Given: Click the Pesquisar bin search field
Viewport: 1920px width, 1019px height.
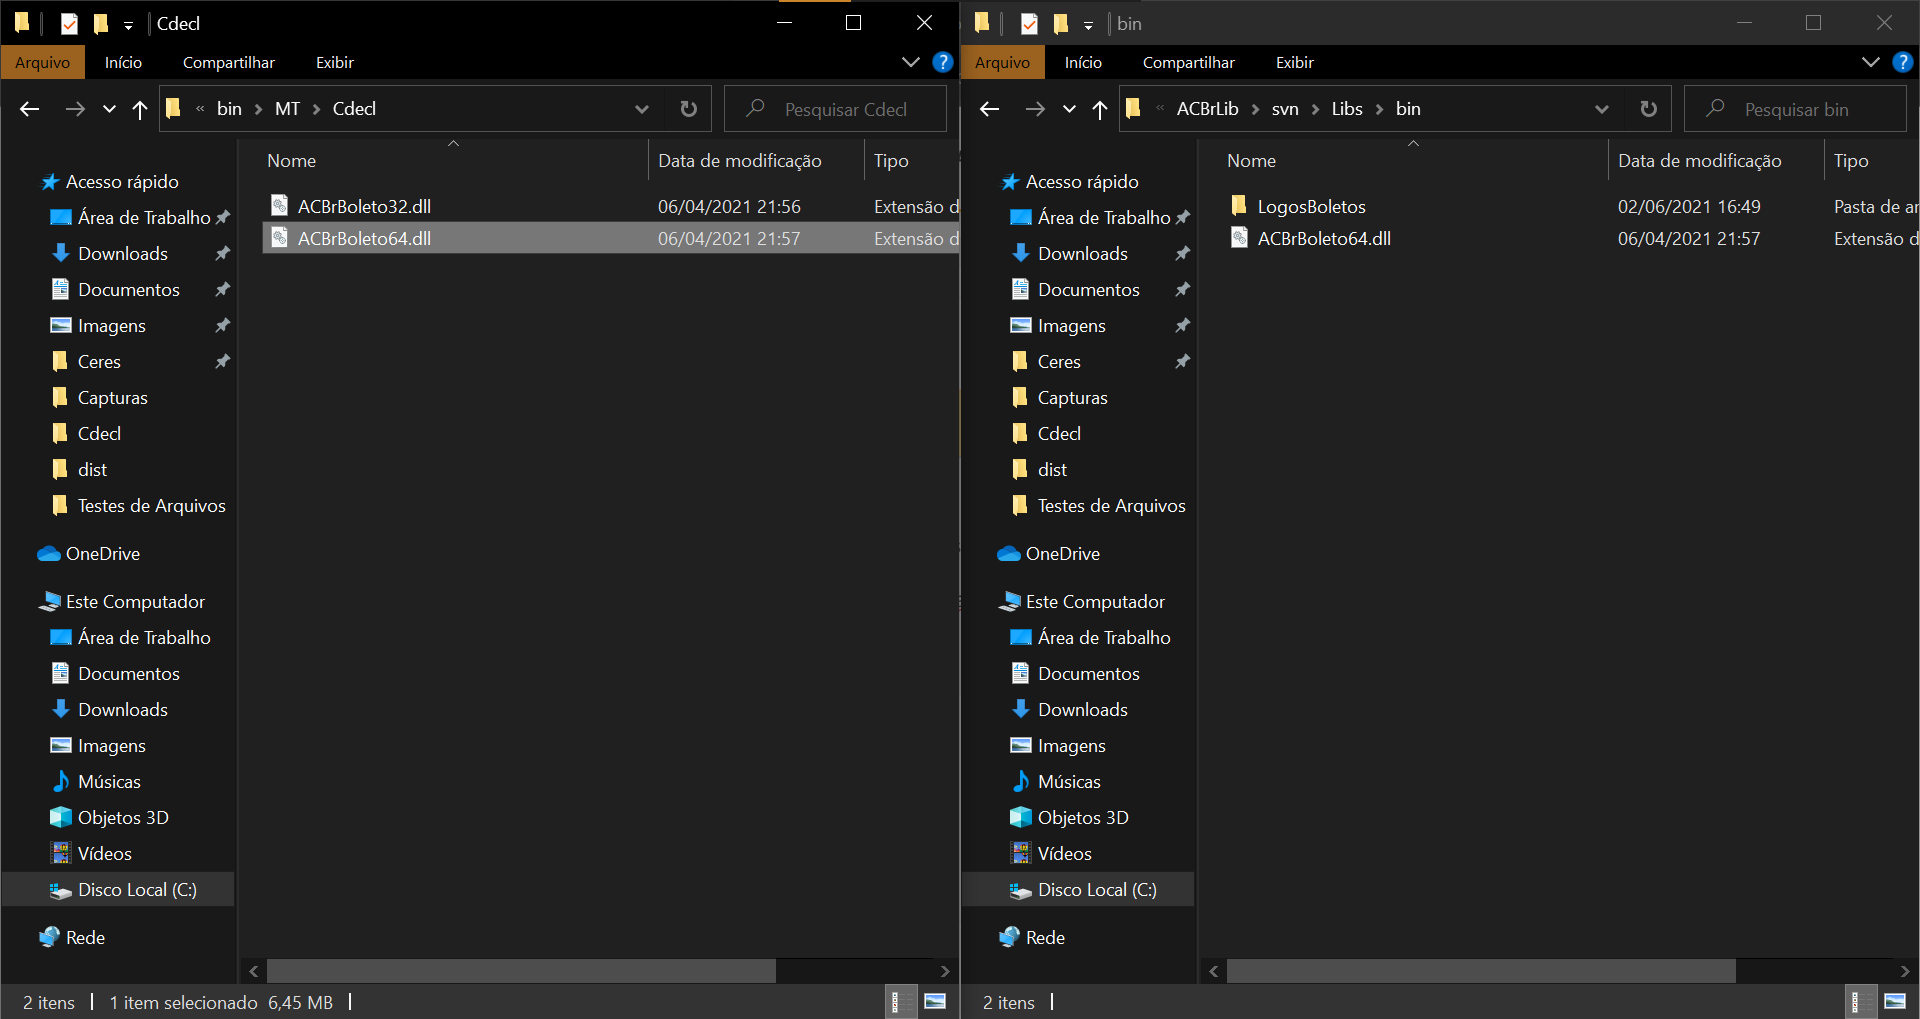Looking at the screenshot, I should [x=1796, y=109].
